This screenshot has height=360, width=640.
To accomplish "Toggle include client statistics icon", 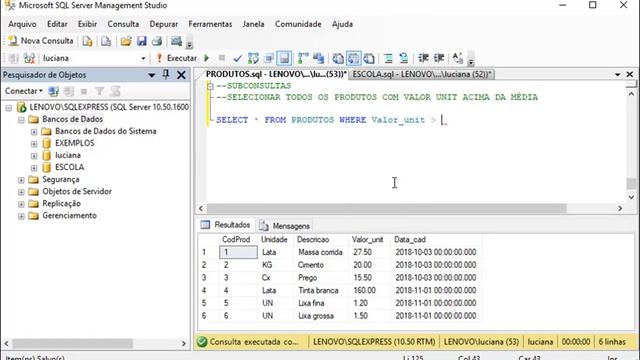I will (318, 58).
